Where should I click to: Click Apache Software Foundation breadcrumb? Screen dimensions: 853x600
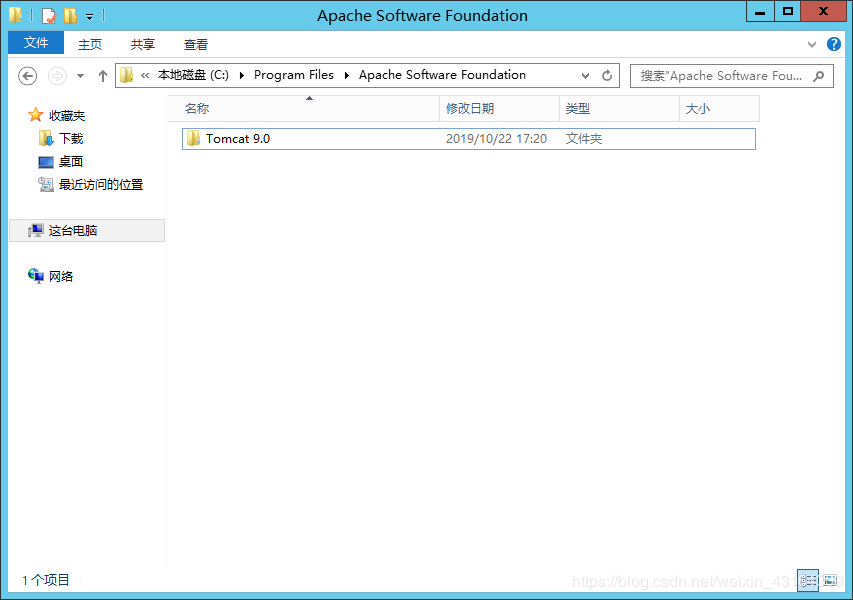(x=442, y=75)
